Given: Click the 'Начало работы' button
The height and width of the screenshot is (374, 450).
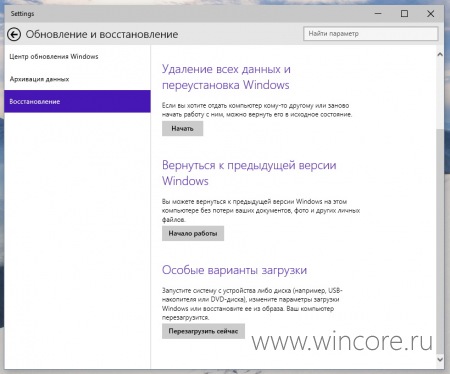Looking at the screenshot, I should (x=193, y=234).
